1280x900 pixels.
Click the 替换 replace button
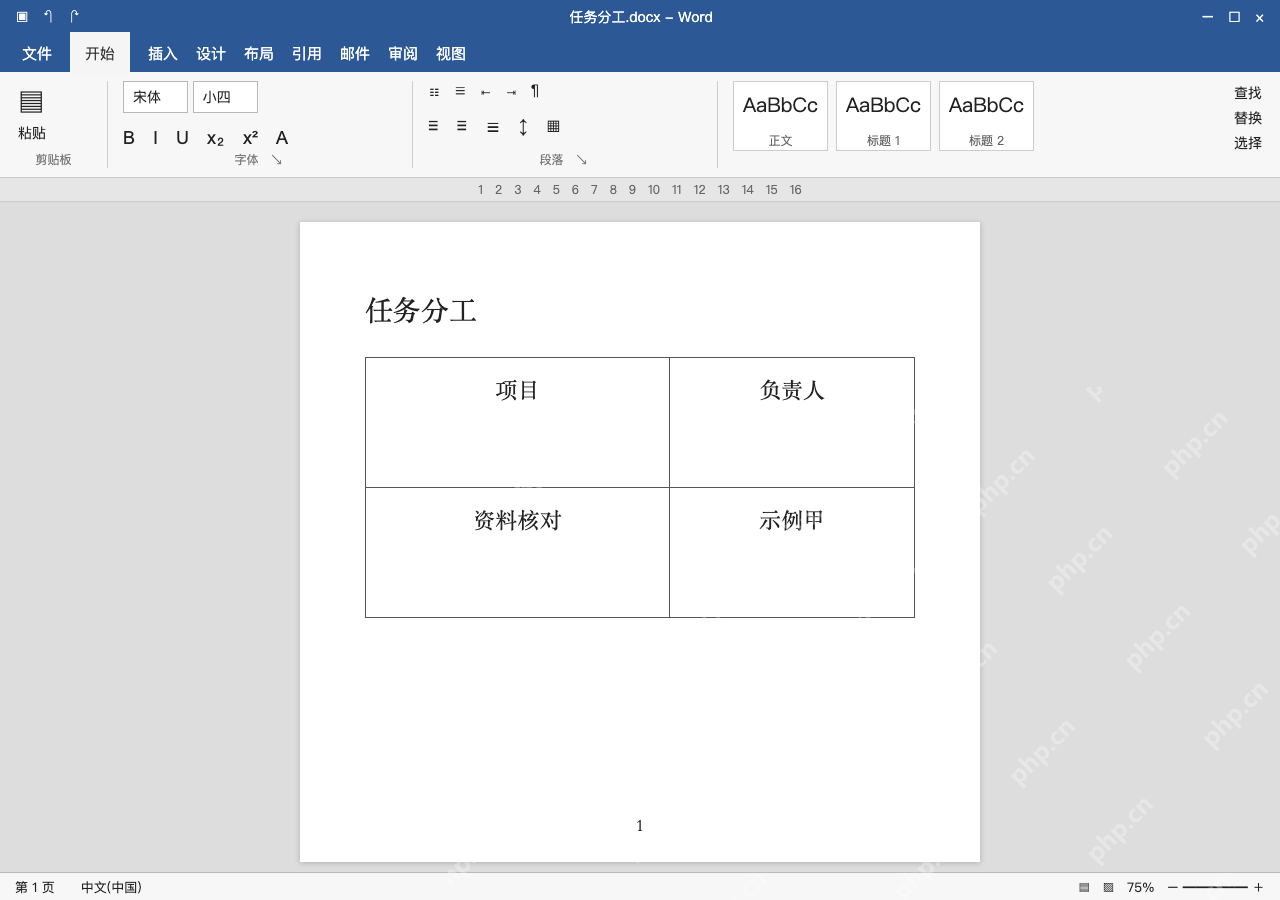click(1248, 118)
